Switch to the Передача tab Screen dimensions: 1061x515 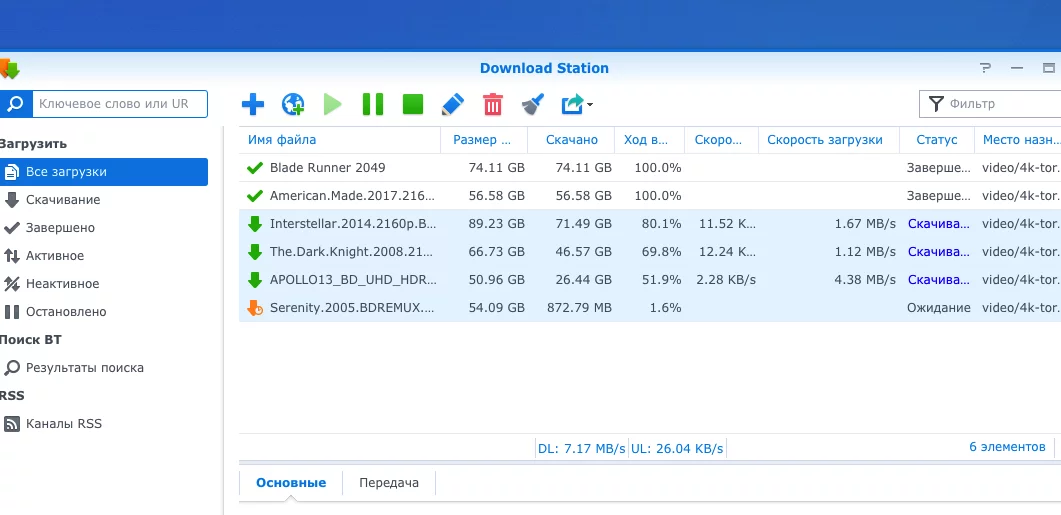coord(389,483)
